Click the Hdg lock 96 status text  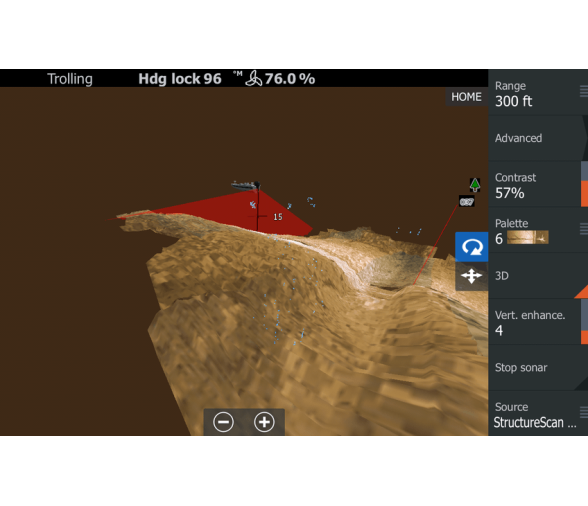click(180, 79)
